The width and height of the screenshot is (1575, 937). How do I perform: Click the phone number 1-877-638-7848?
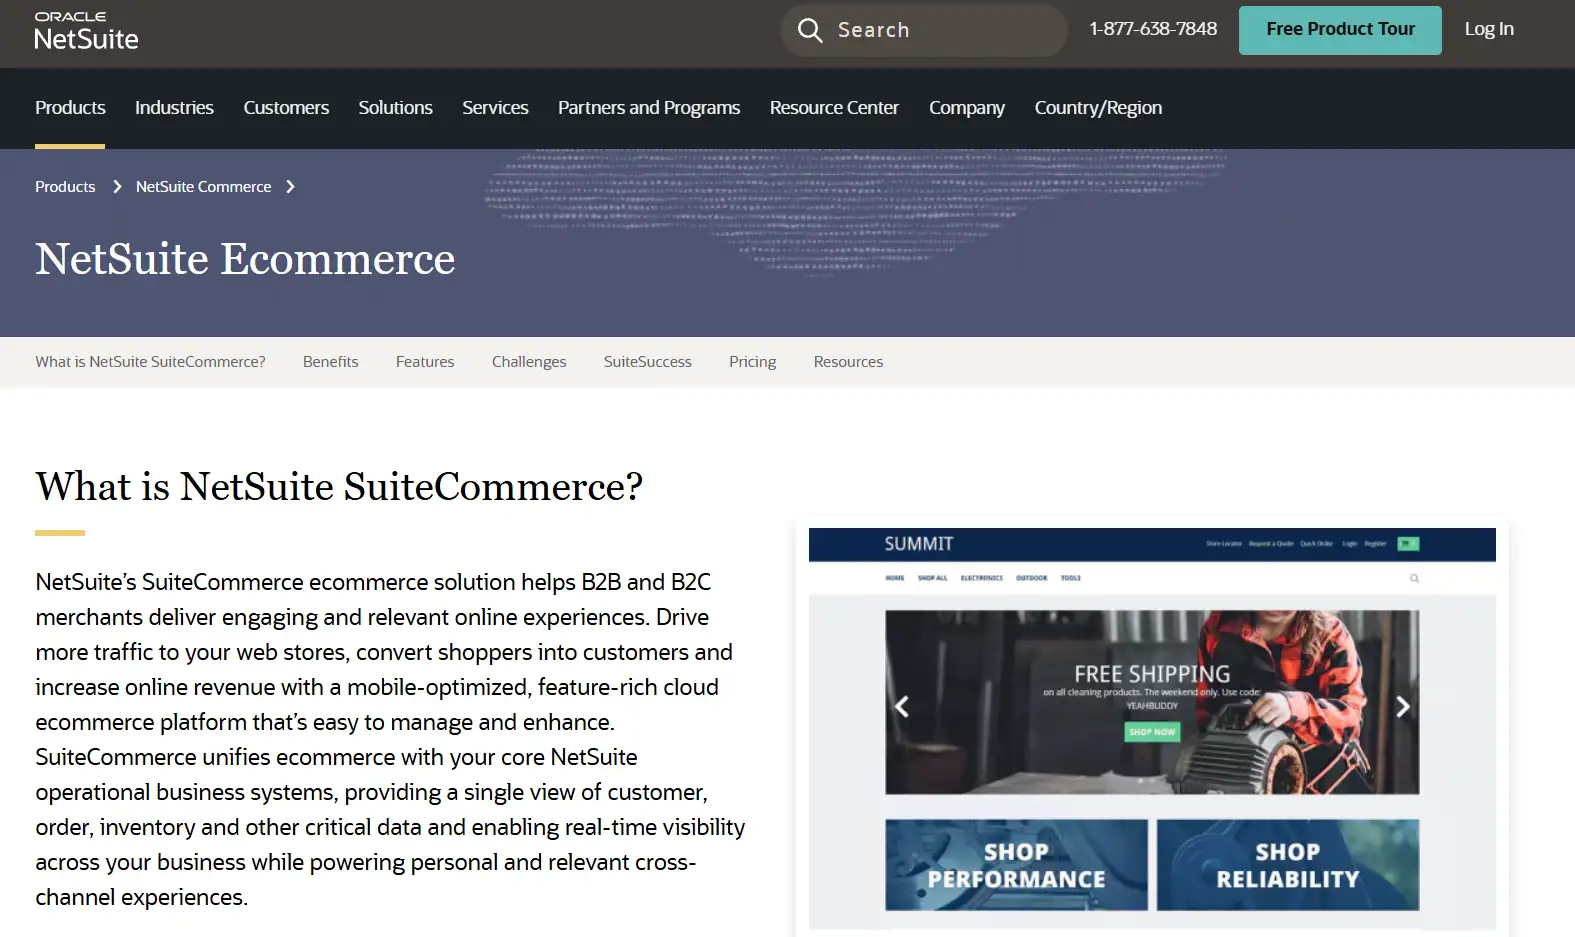point(1153,29)
